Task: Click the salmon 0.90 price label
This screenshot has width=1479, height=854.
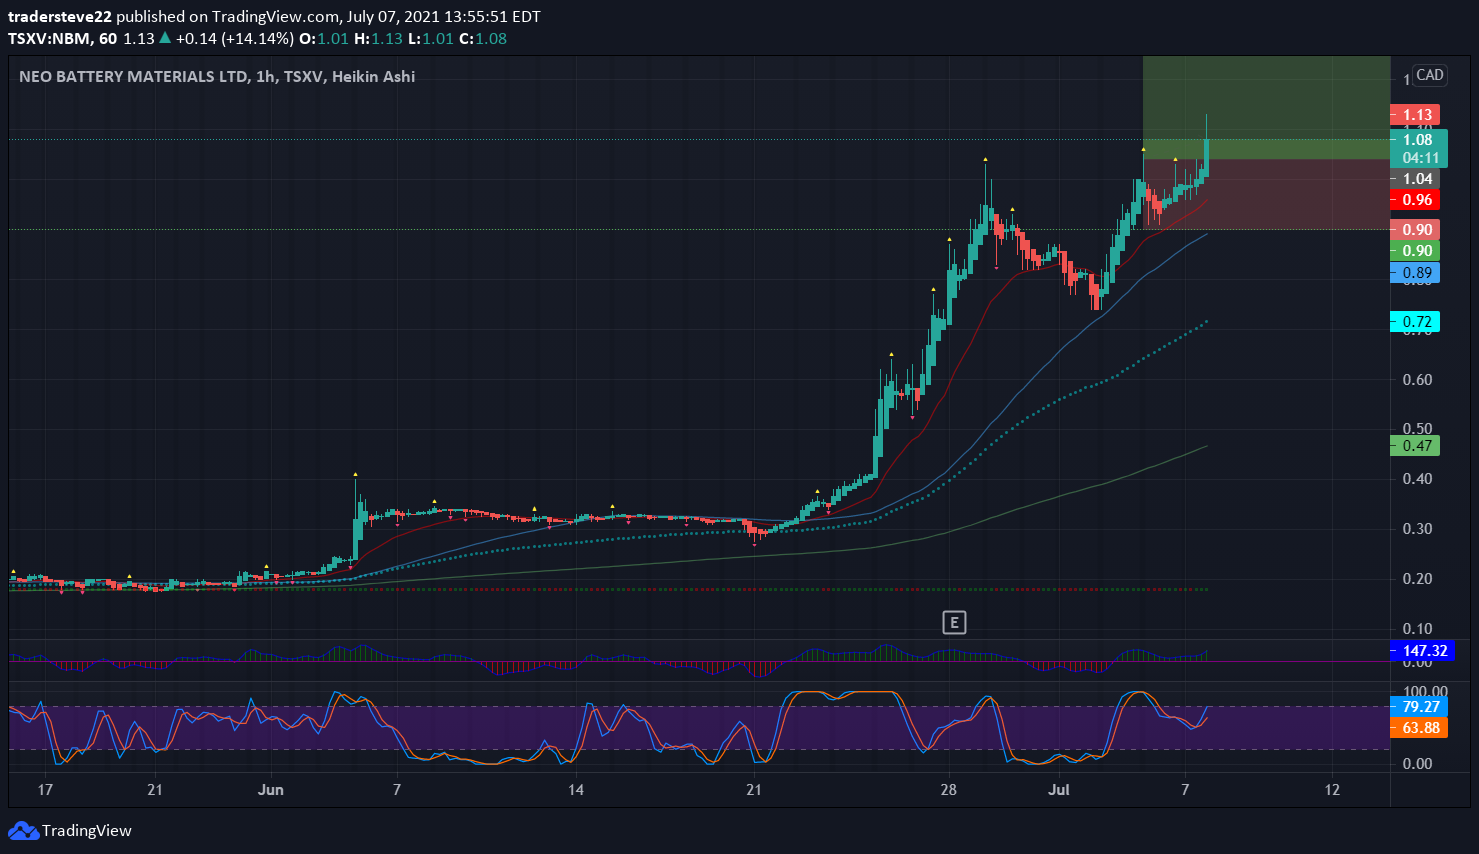Action: tap(1415, 230)
